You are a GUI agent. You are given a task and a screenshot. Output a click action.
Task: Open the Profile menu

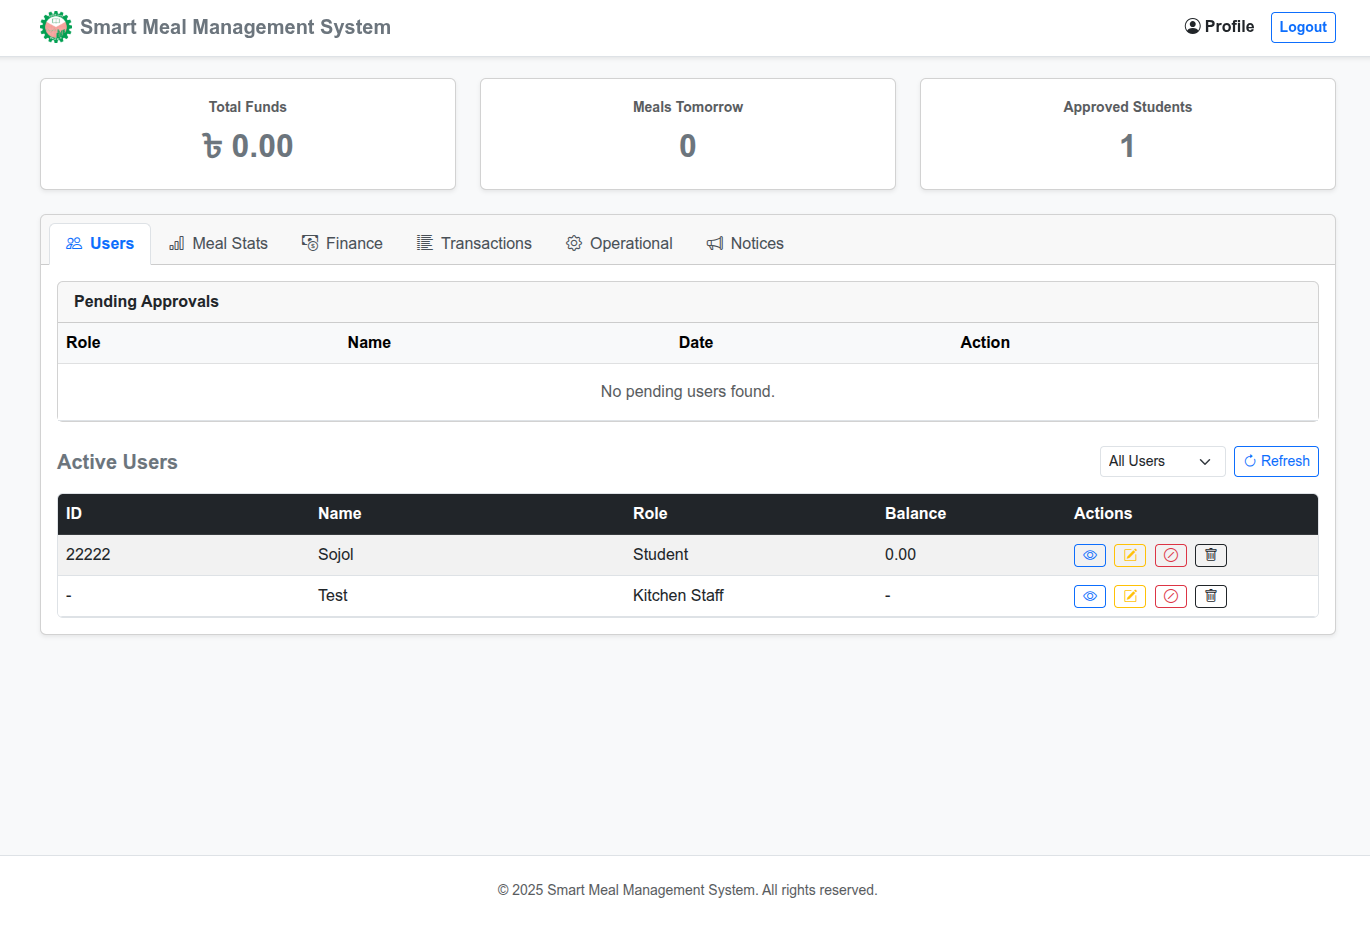(1219, 27)
